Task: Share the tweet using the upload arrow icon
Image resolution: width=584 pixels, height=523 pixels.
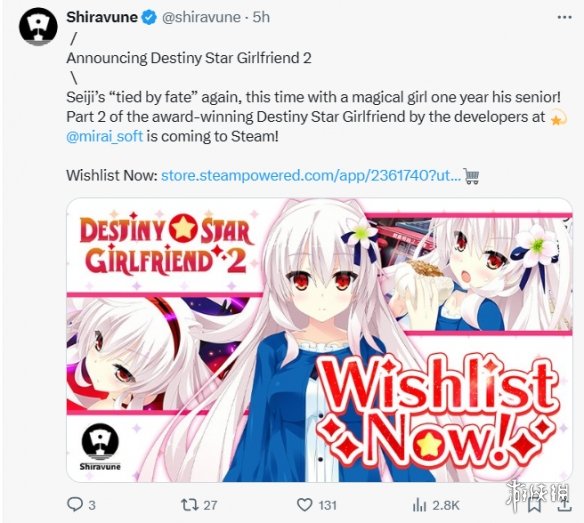Action: [x=564, y=505]
